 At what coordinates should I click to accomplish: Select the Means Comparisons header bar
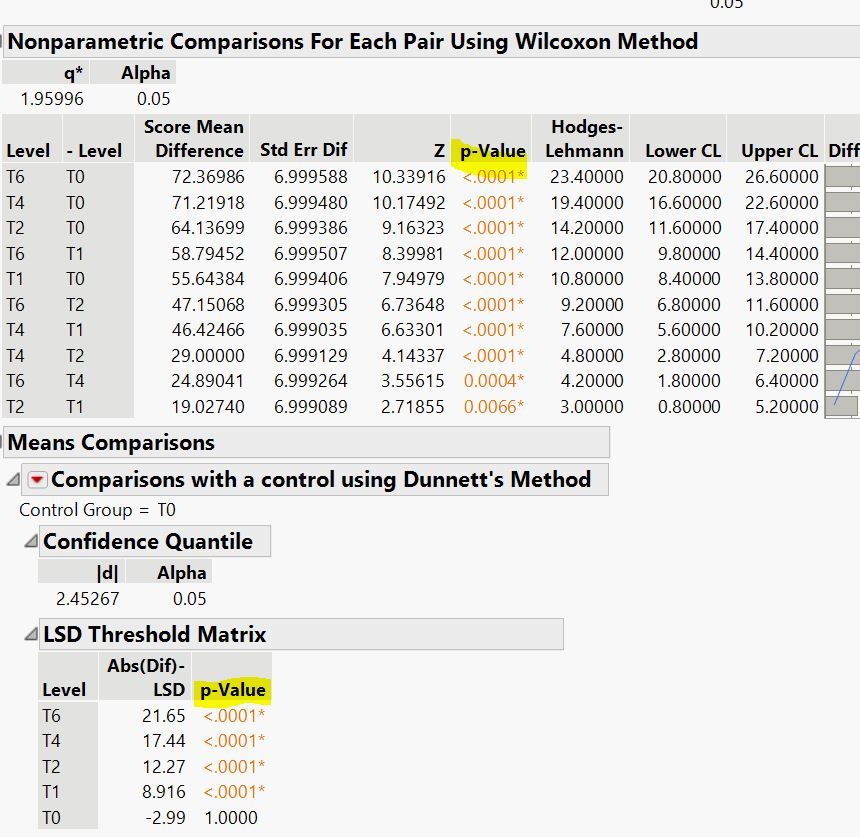point(100,442)
